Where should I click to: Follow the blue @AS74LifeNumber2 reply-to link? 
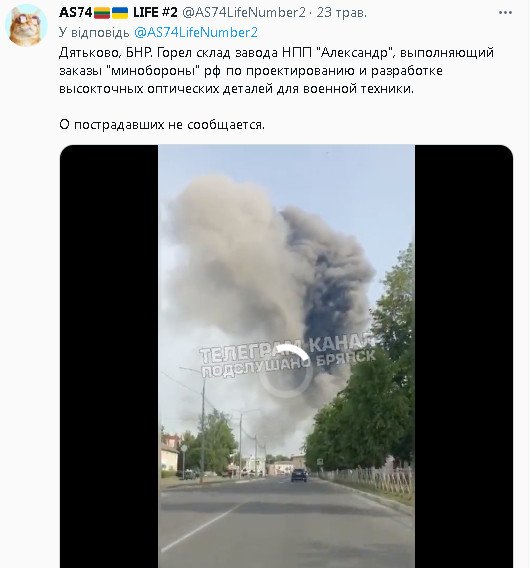pyautogui.click(x=196, y=33)
